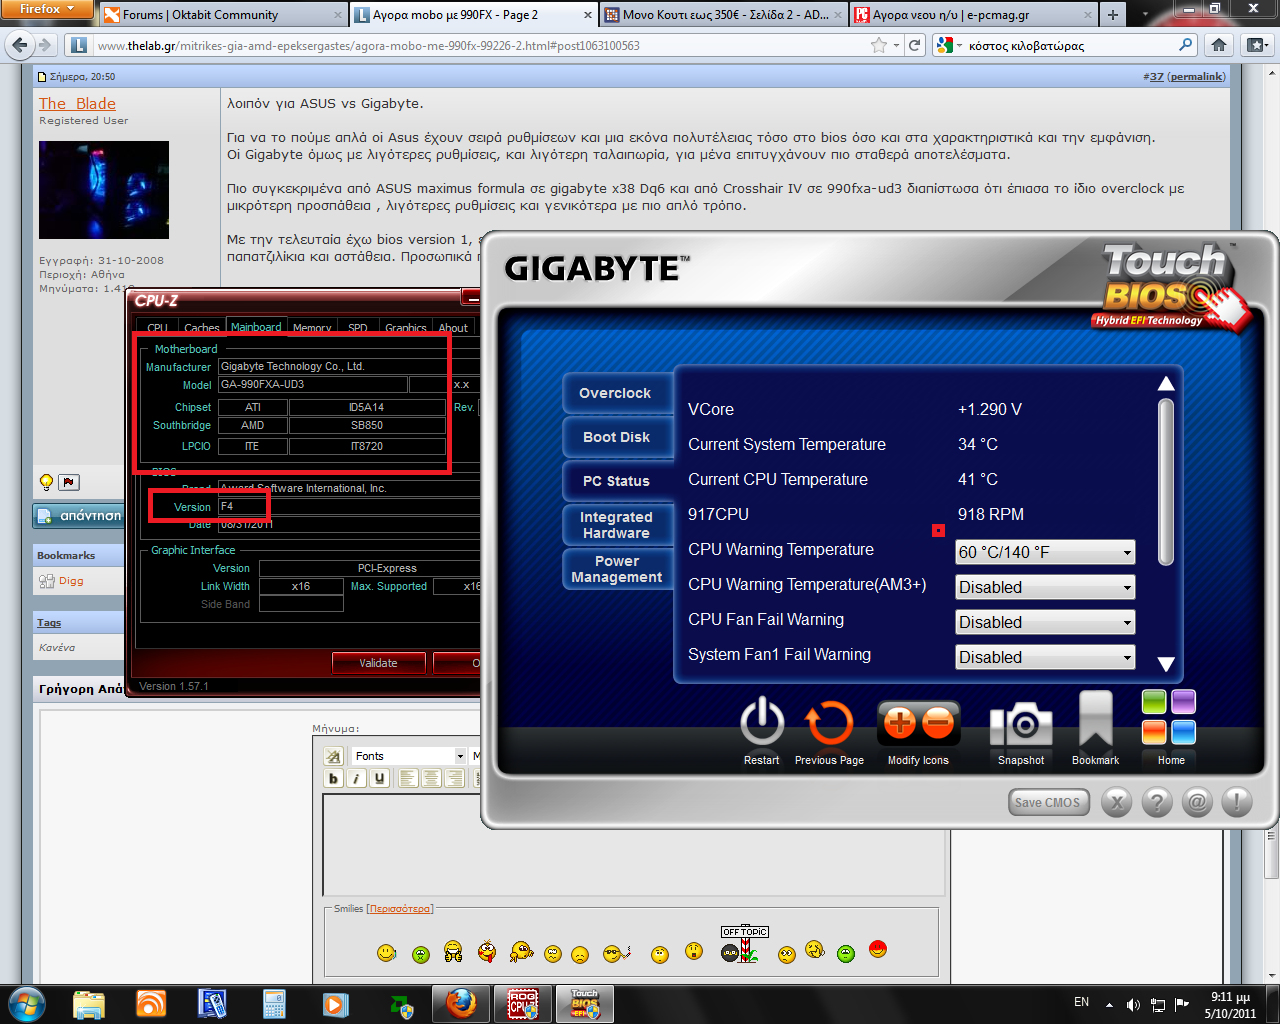1280x1024 pixels.
Task: Open Windows Explorer from the taskbar
Action: (x=89, y=1004)
